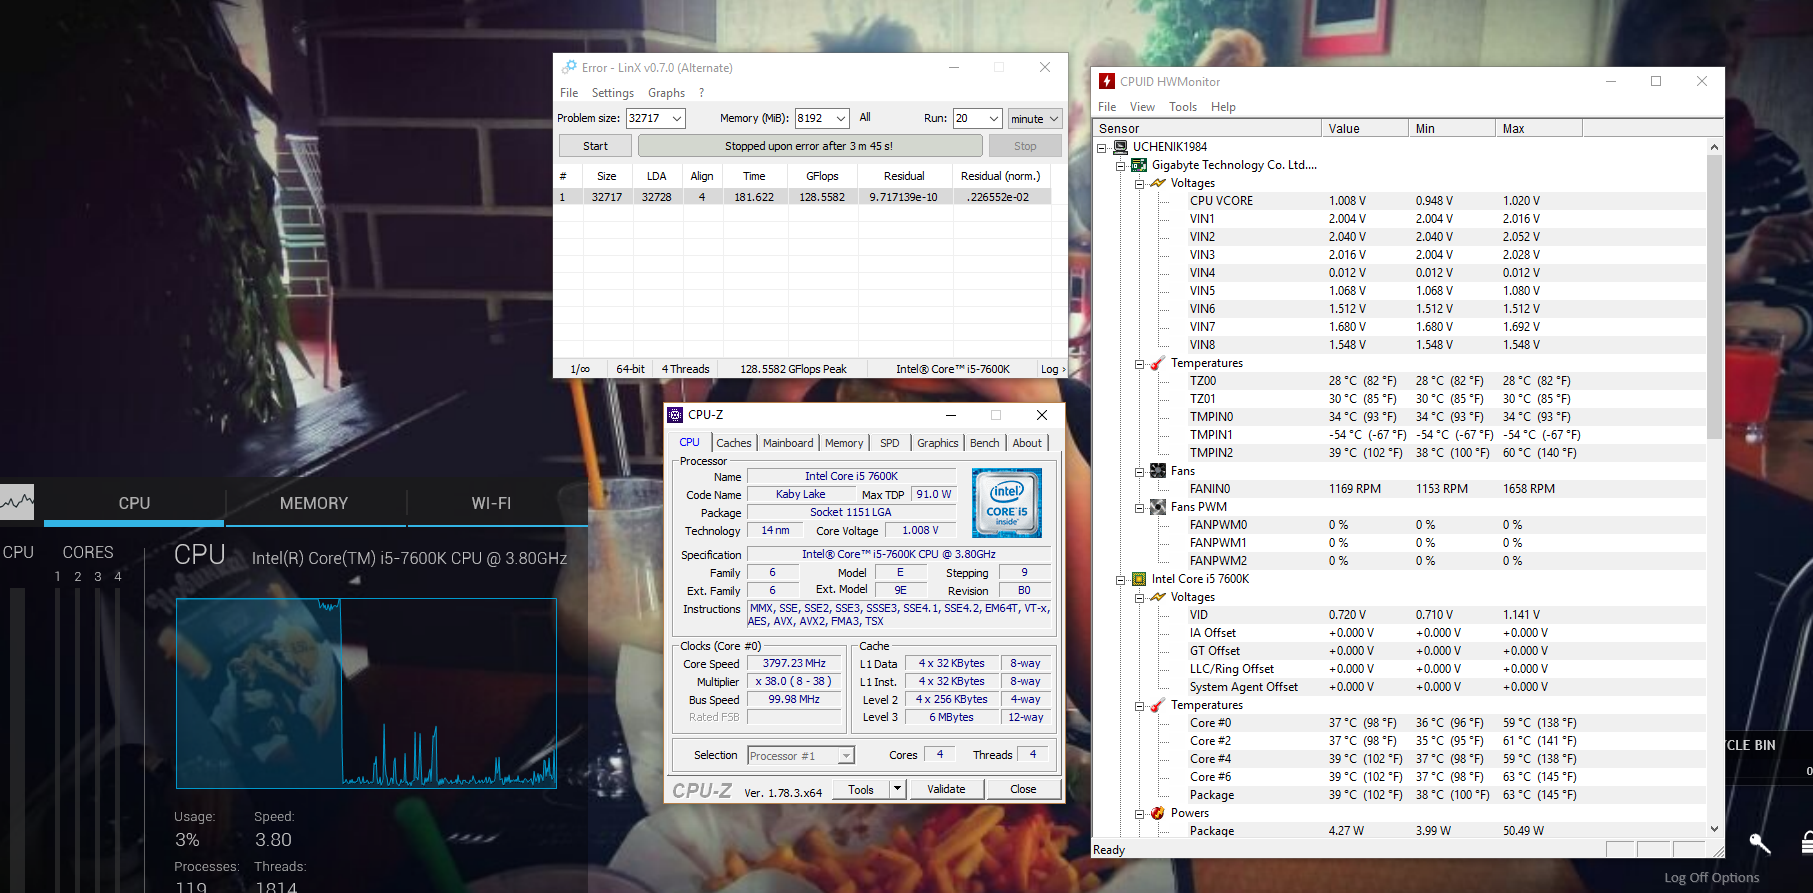Collapse the Gigabyte Voltages group
The width and height of the screenshot is (1813, 893).
pos(1139,183)
